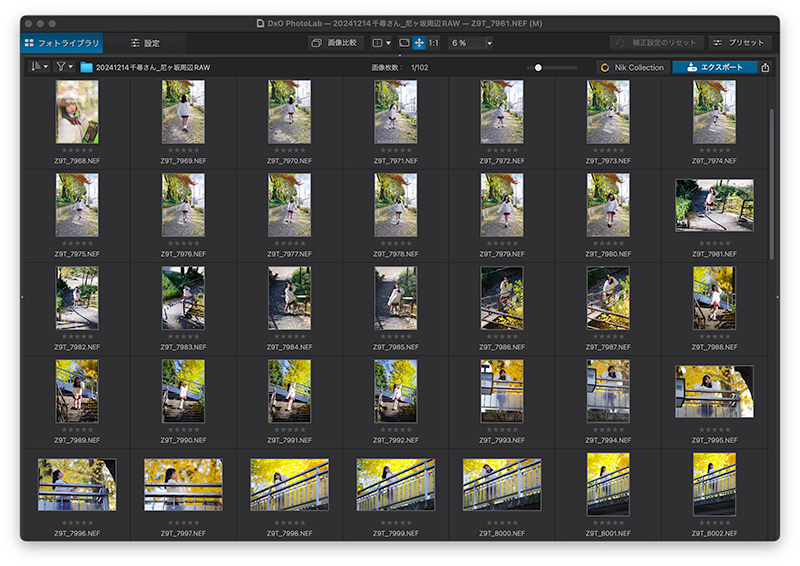The image size is (800, 566).
Task: Click the エクスポート export button
Action: point(715,67)
